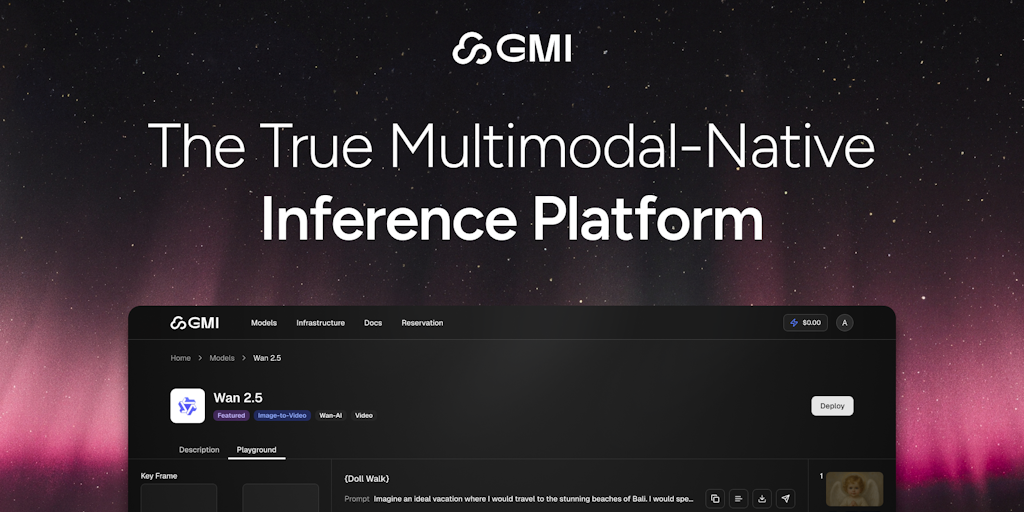Click the $0.00 credit balance button
The image size is (1024, 512).
[805, 323]
